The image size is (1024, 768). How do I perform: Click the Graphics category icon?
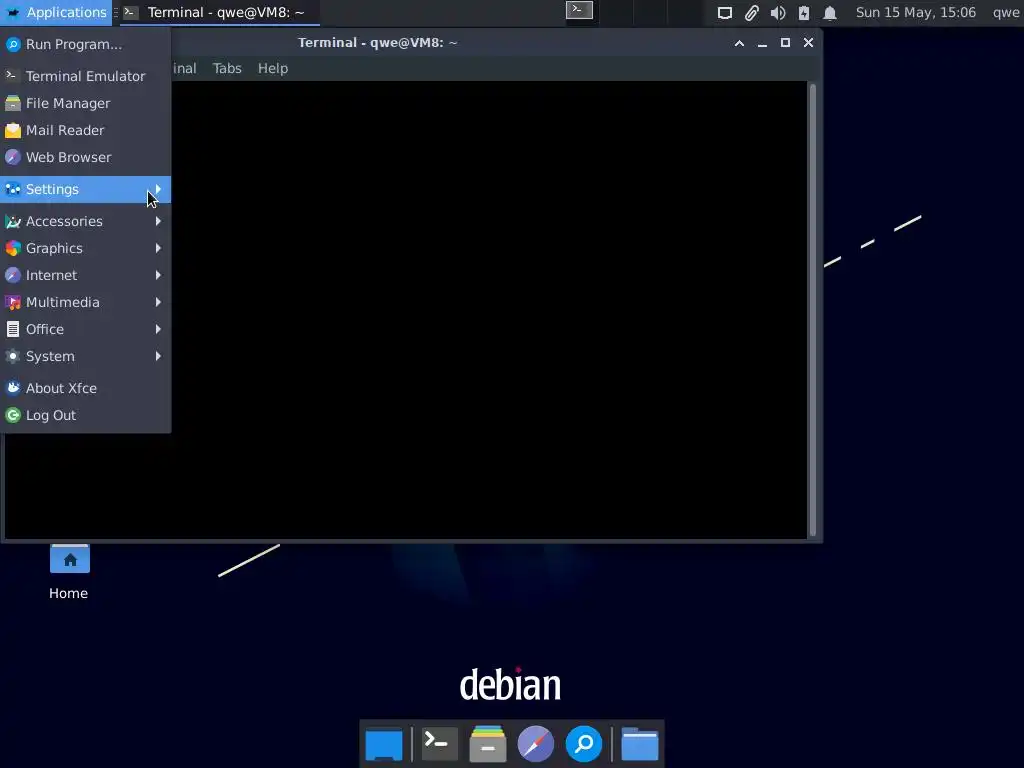click(x=13, y=248)
